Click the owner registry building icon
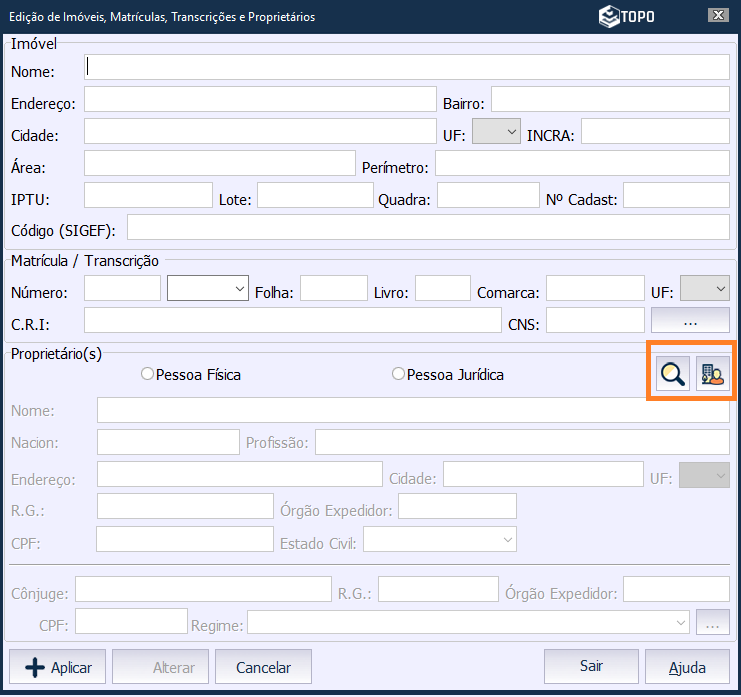This screenshot has width=741, height=697. pyautogui.click(x=712, y=374)
